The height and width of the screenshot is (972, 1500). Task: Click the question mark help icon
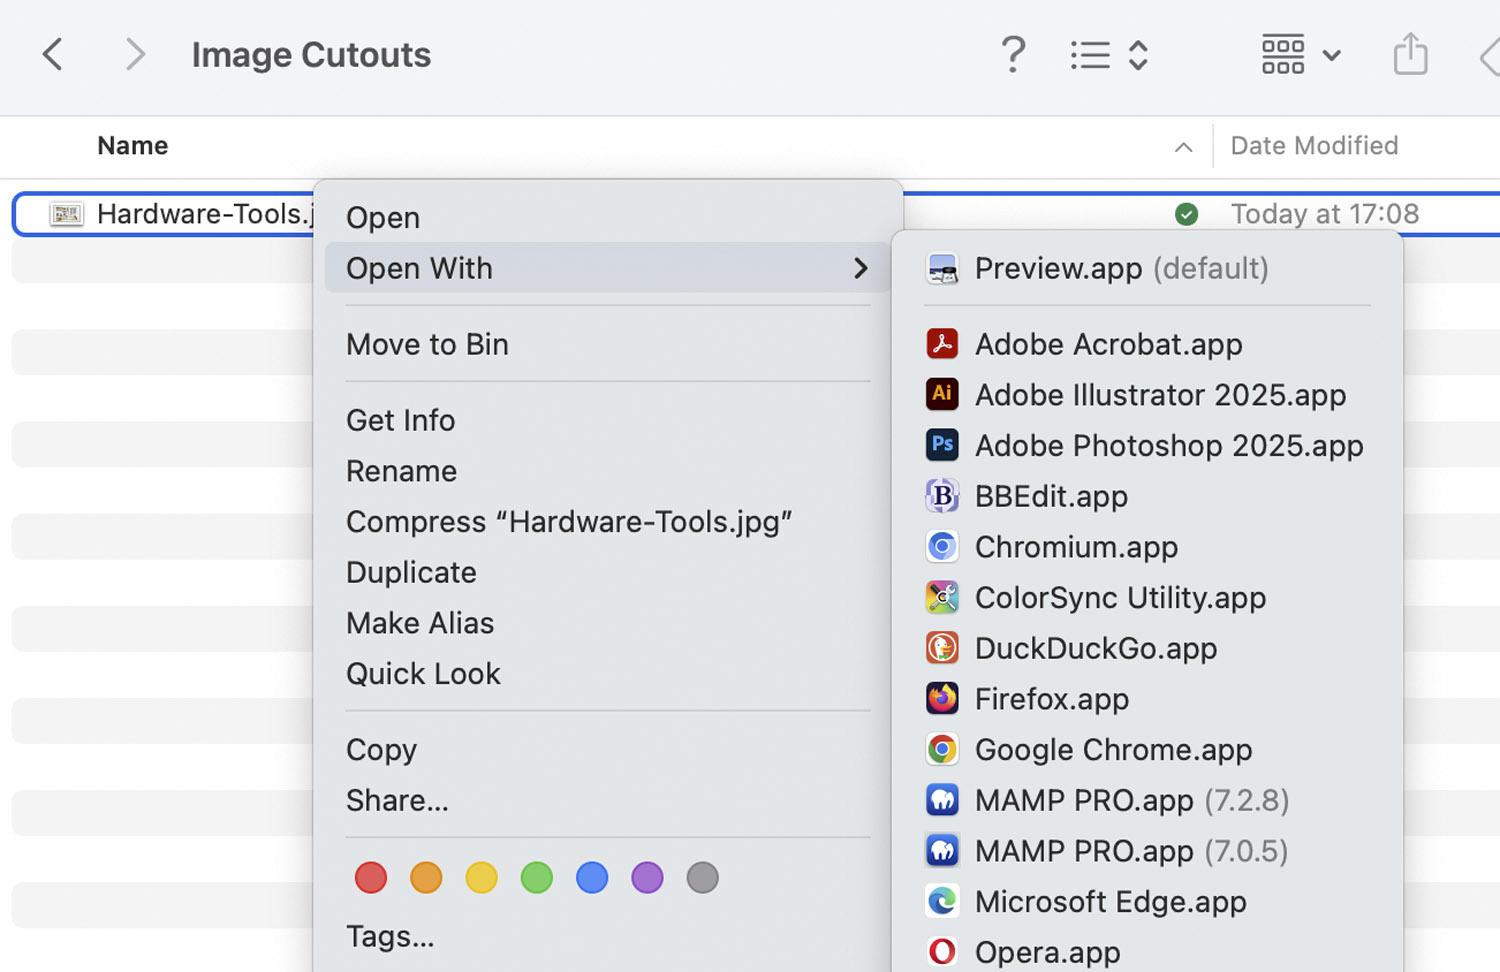(x=1013, y=54)
